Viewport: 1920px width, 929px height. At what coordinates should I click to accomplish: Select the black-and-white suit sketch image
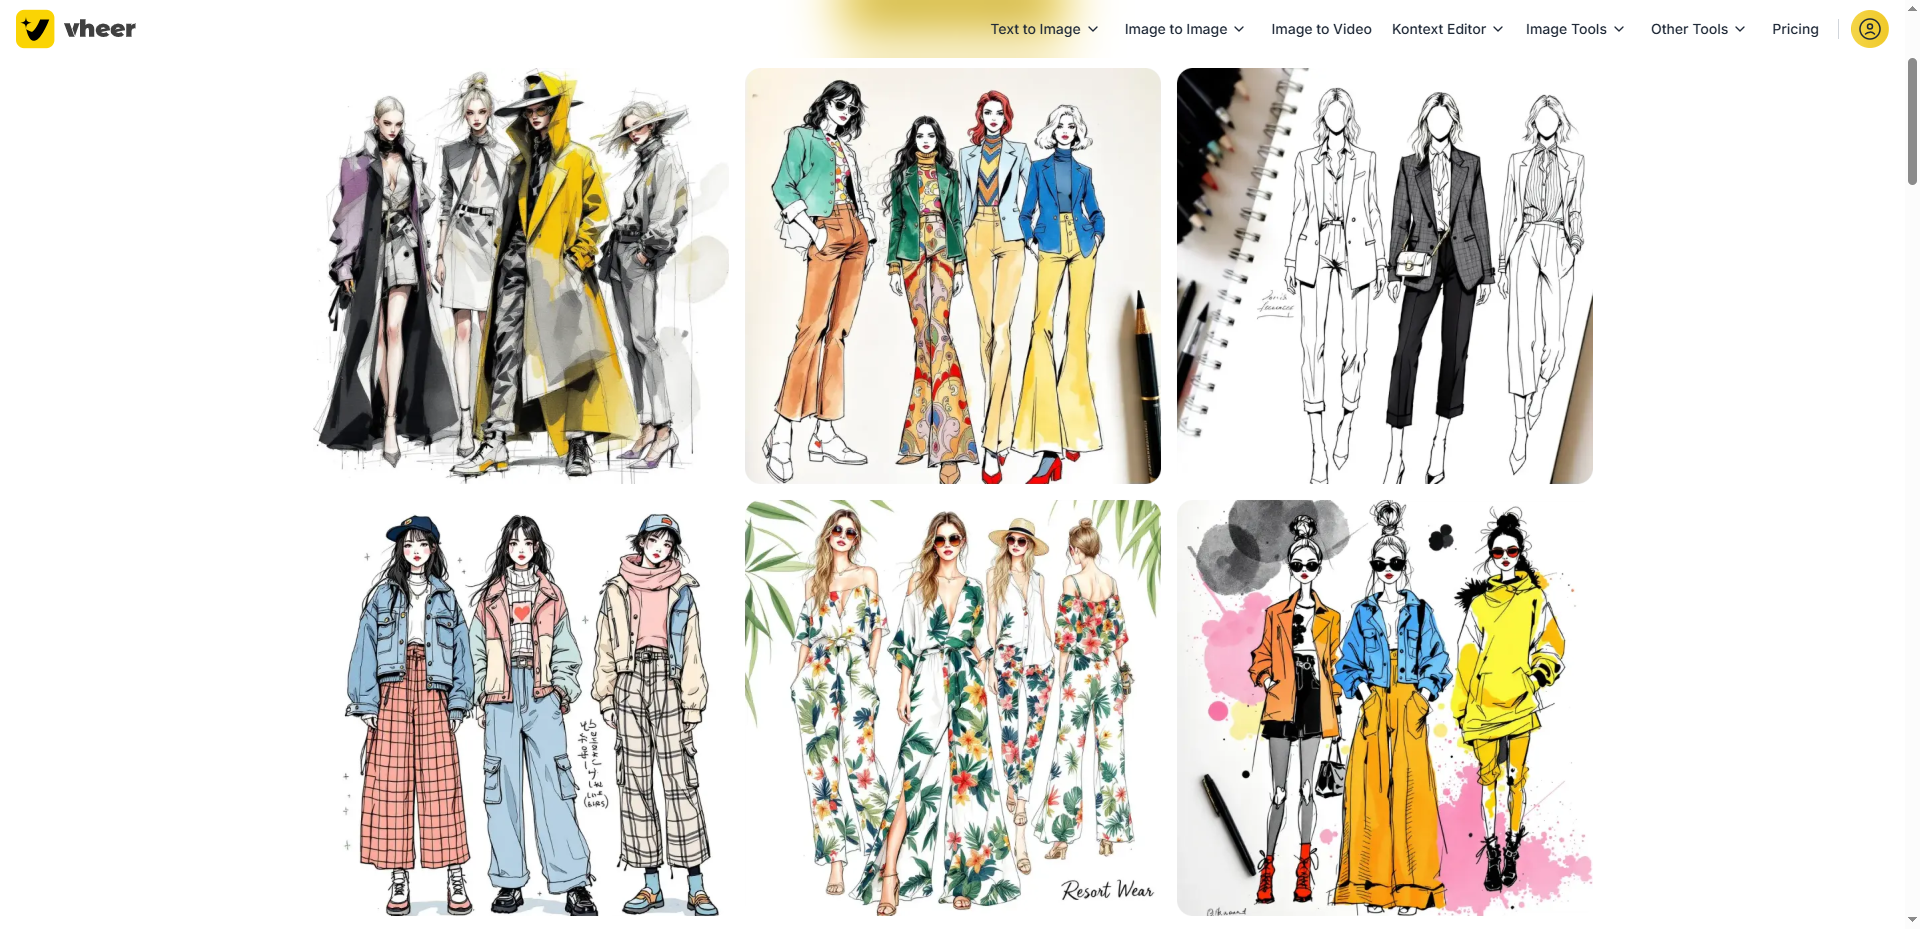1384,276
